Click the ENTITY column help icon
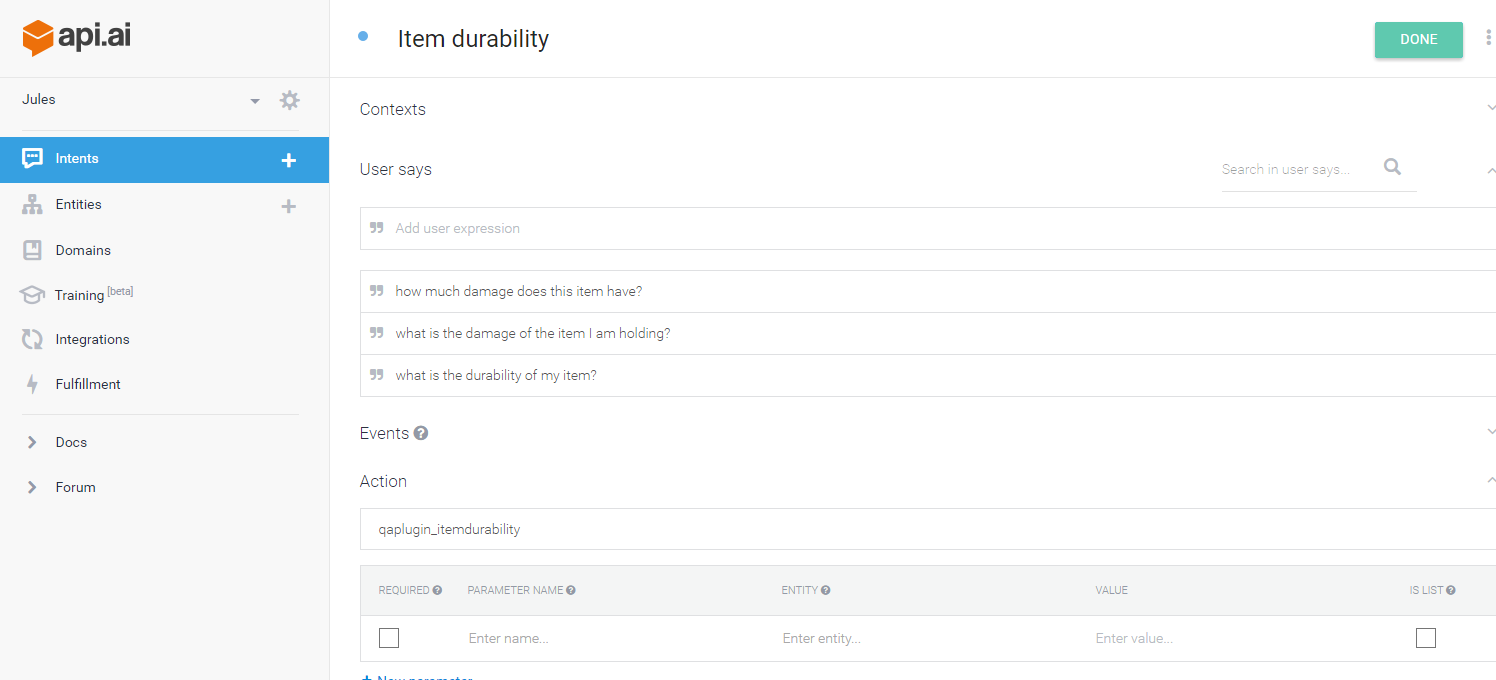The height and width of the screenshot is (680, 1496). point(826,590)
